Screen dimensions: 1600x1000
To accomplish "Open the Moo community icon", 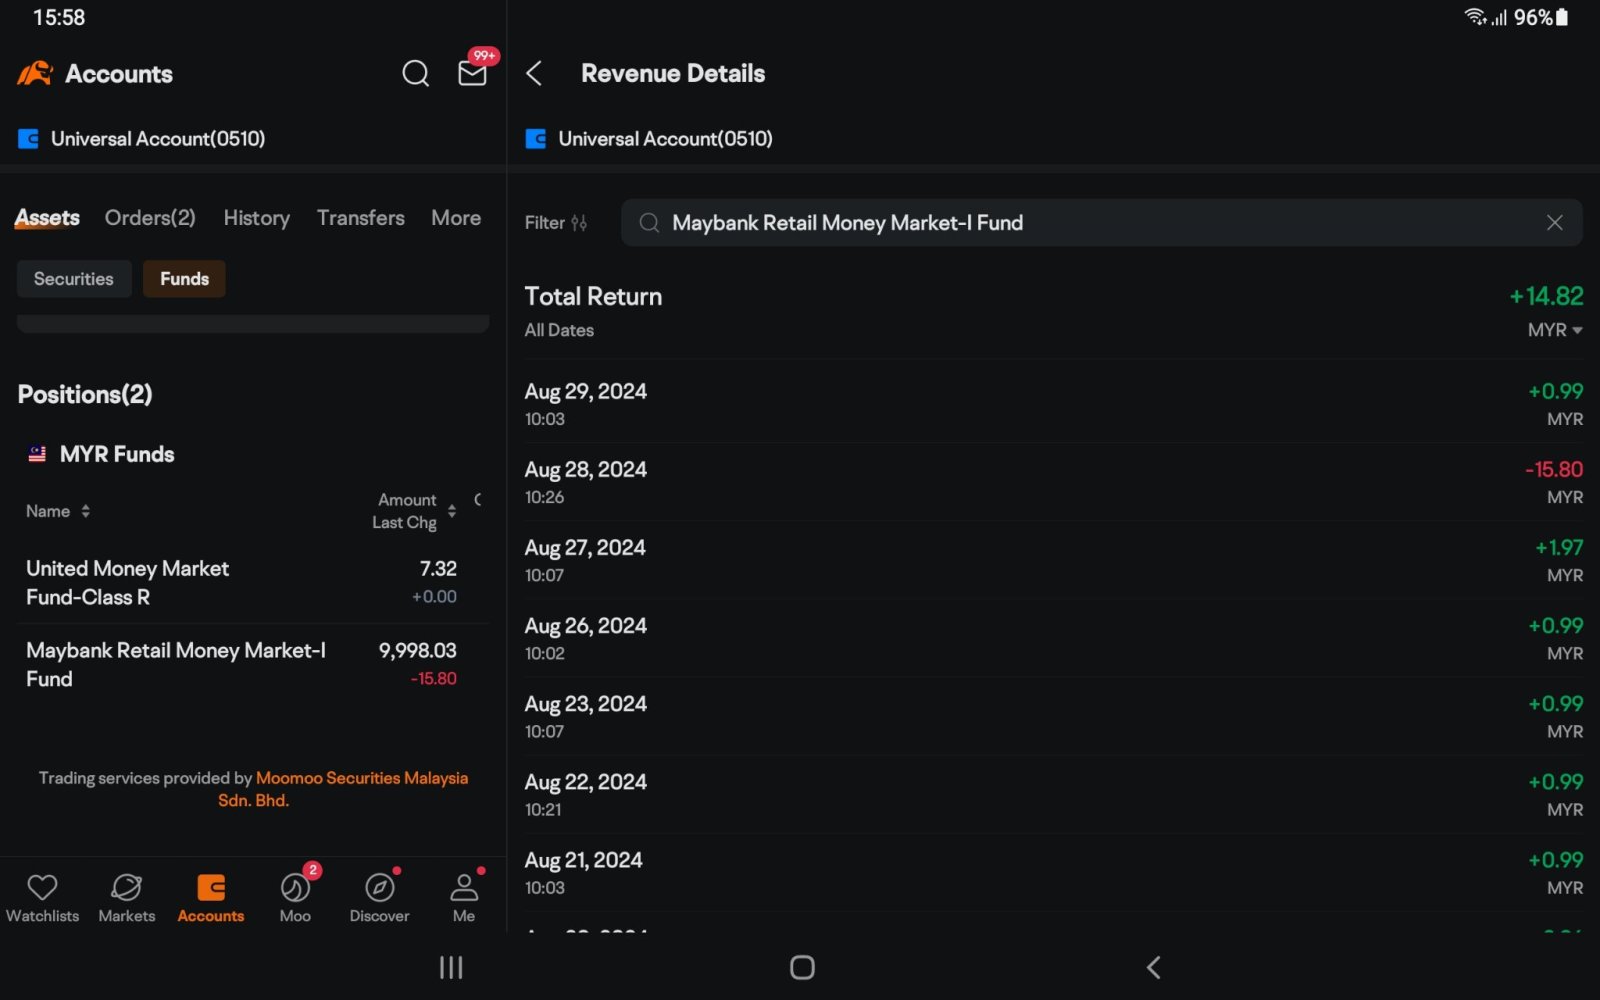I will click(295, 887).
